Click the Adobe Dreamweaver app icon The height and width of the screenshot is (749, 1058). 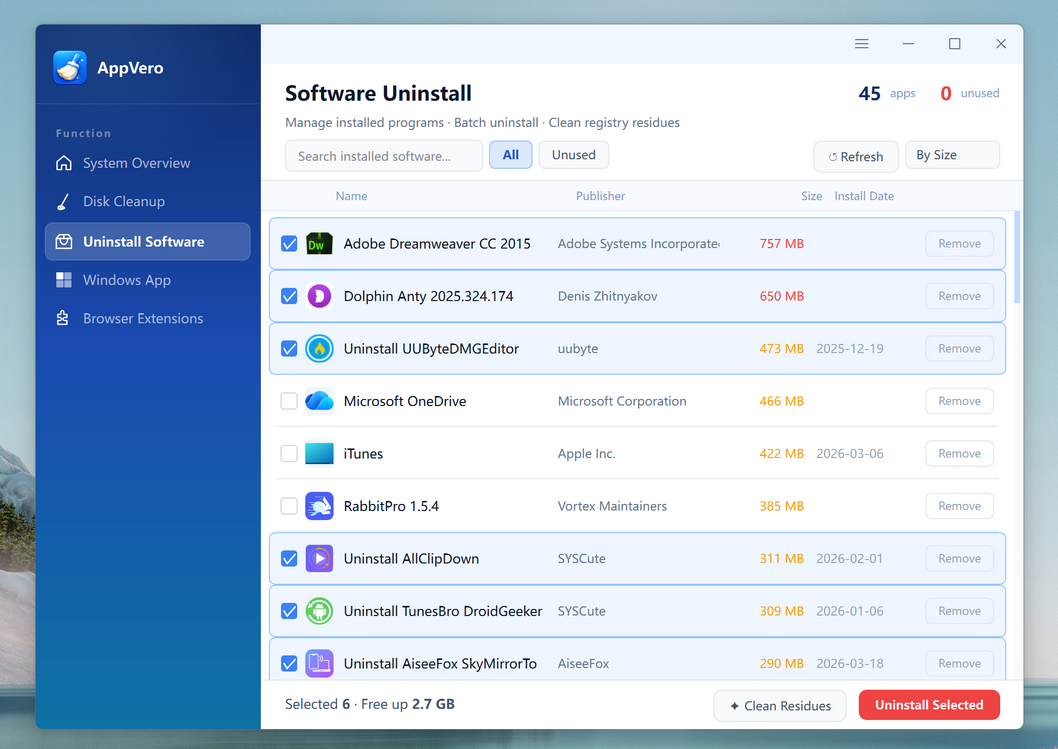(x=319, y=244)
